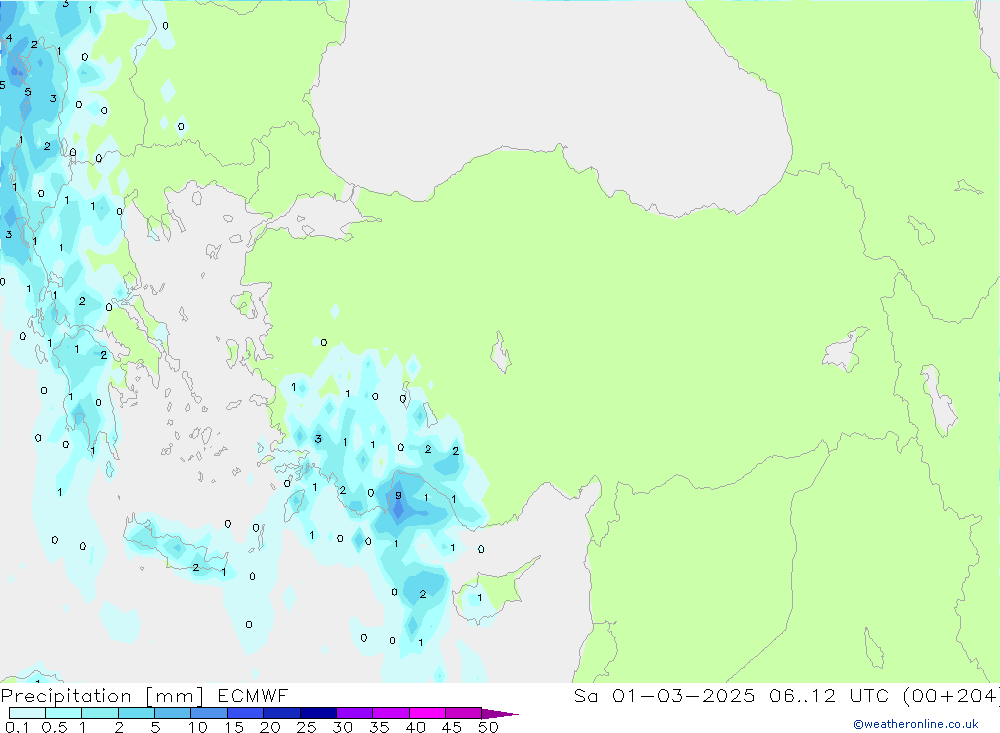Click the '10' legend scale label
The width and height of the screenshot is (1000, 733).
pyautogui.click(x=198, y=727)
